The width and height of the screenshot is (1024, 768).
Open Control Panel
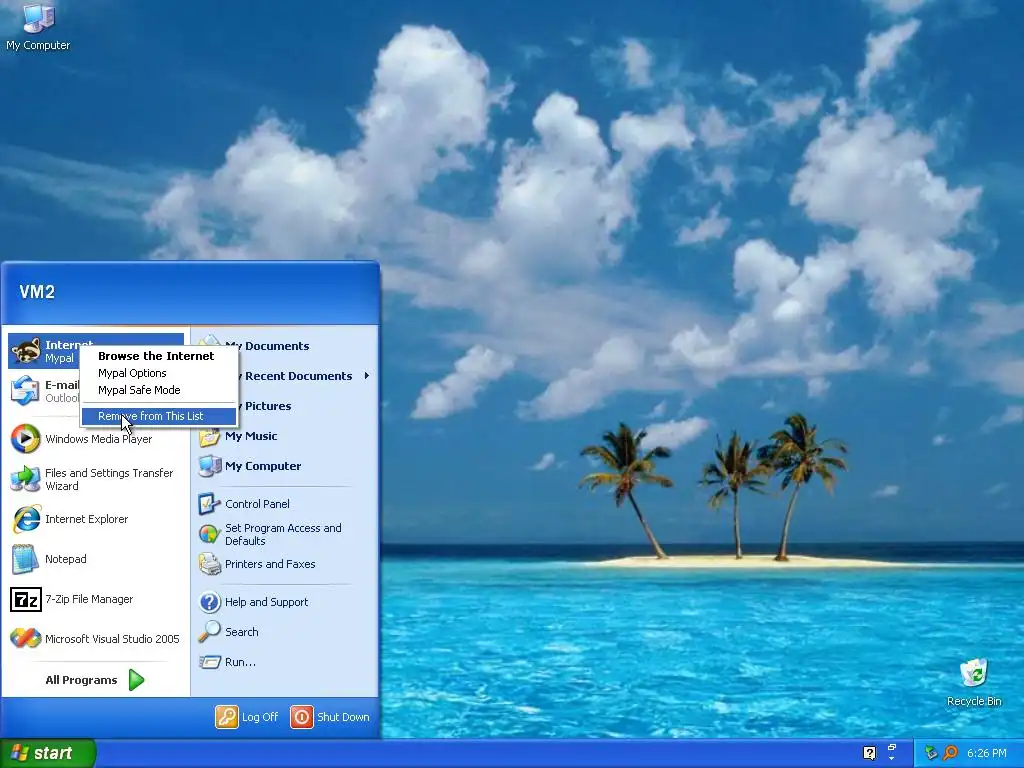(x=285, y=504)
